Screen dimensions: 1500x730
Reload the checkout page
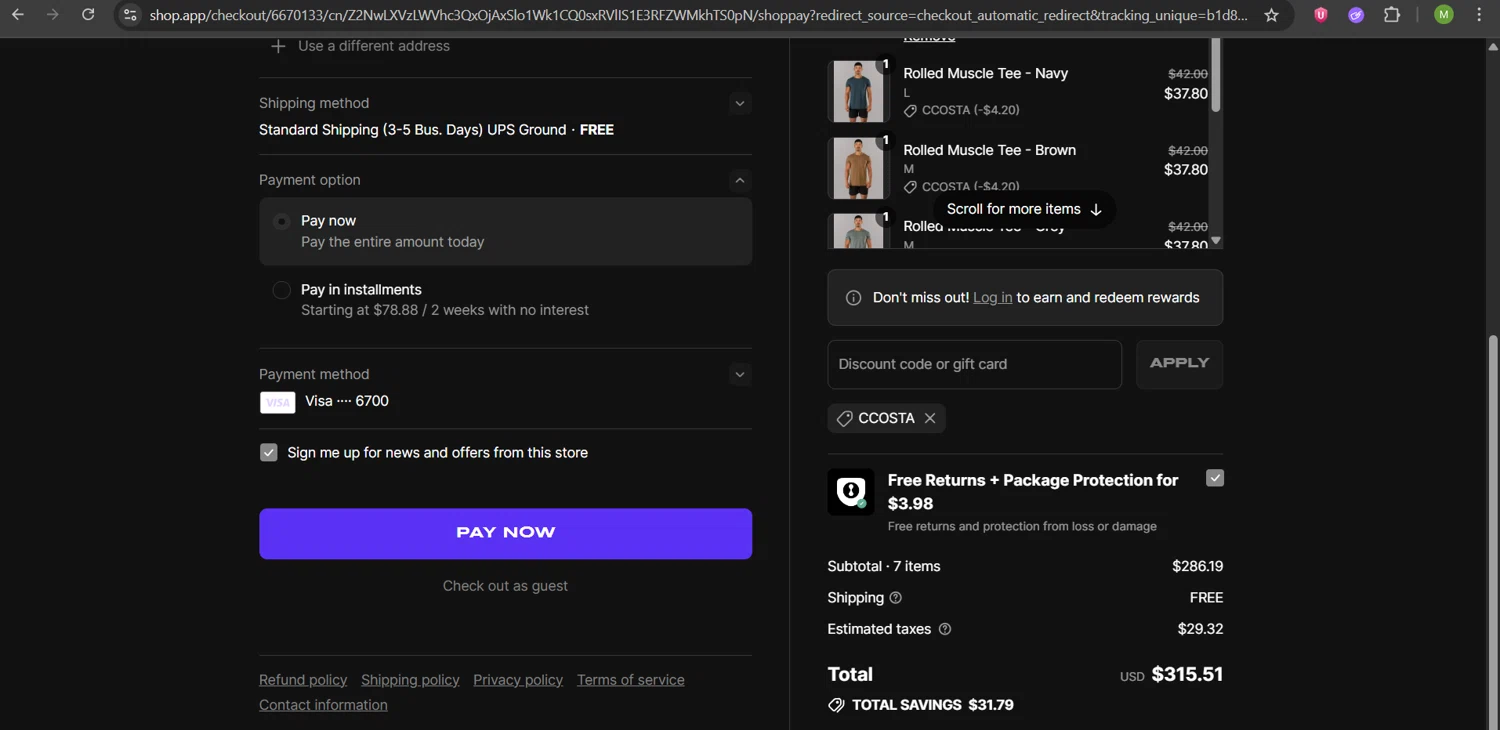click(x=88, y=15)
